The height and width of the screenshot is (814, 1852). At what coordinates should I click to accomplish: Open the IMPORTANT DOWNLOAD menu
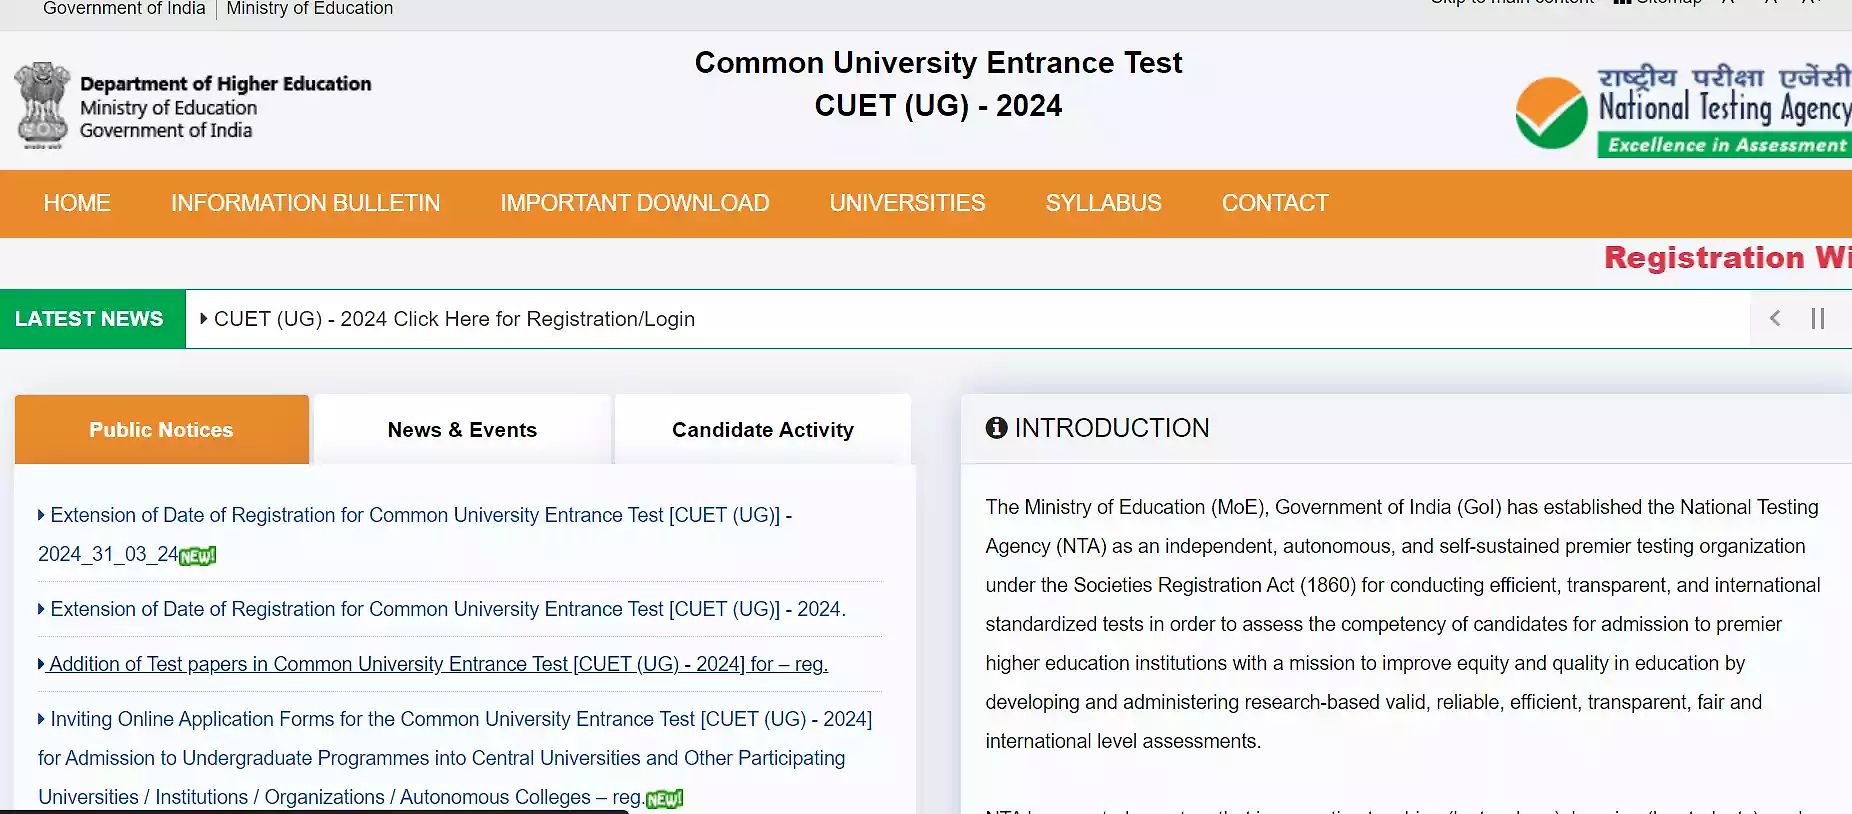click(635, 203)
